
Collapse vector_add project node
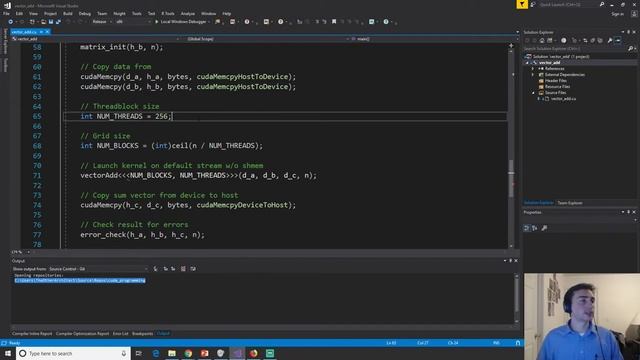click(527, 62)
